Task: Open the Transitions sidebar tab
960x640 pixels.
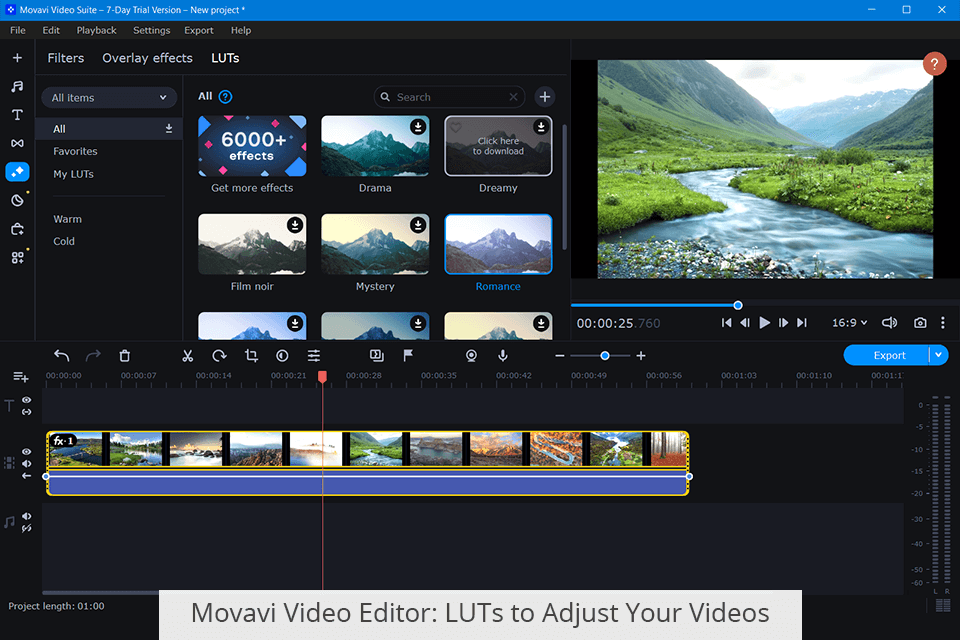Action: pos(17,143)
